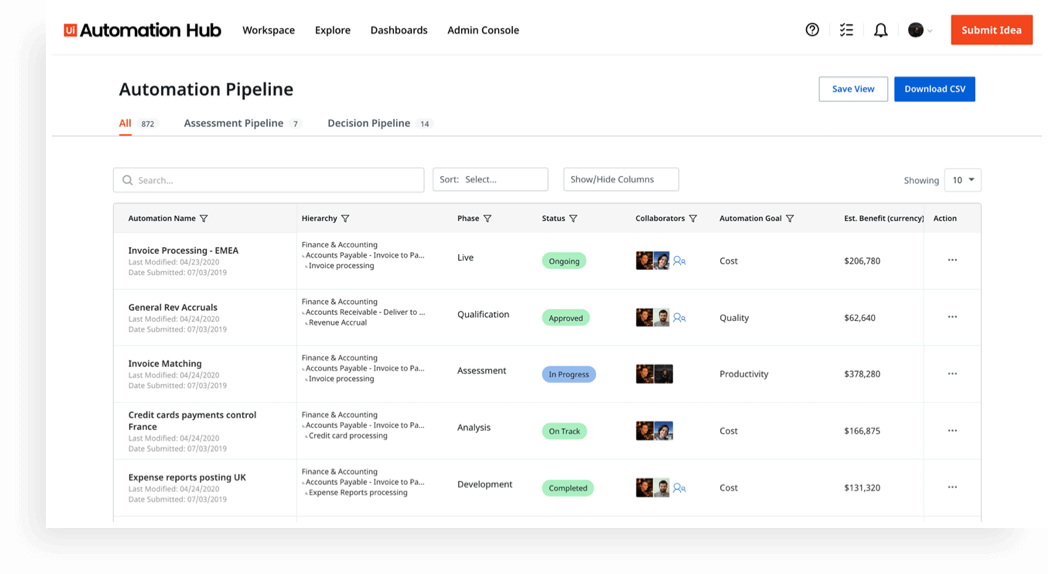Filter by Automation Goal column
The width and height of the screenshot is (1048, 574).
(790, 219)
